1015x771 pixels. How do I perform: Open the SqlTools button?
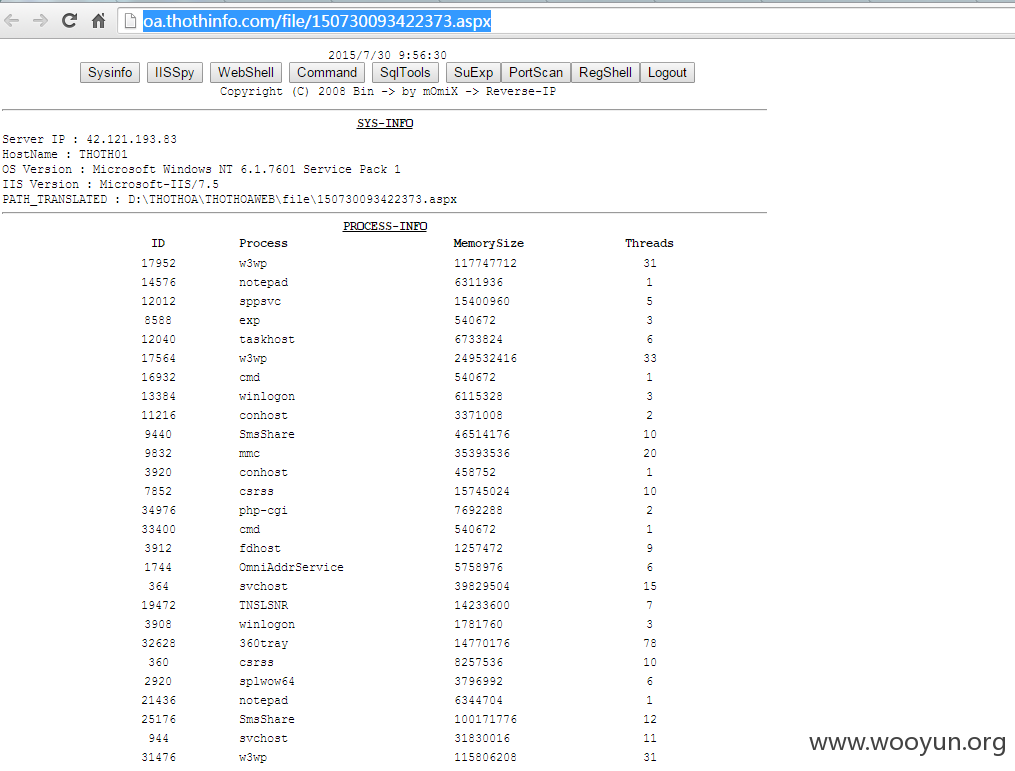coord(405,73)
